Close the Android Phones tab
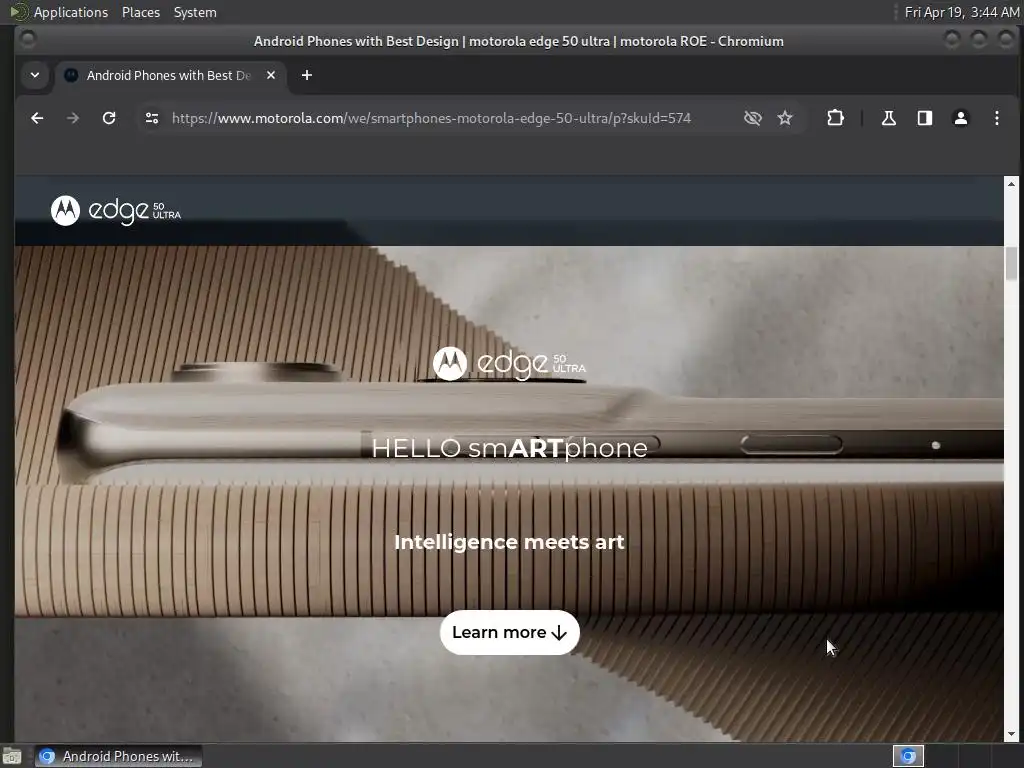This screenshot has height=768, width=1024. (x=271, y=75)
